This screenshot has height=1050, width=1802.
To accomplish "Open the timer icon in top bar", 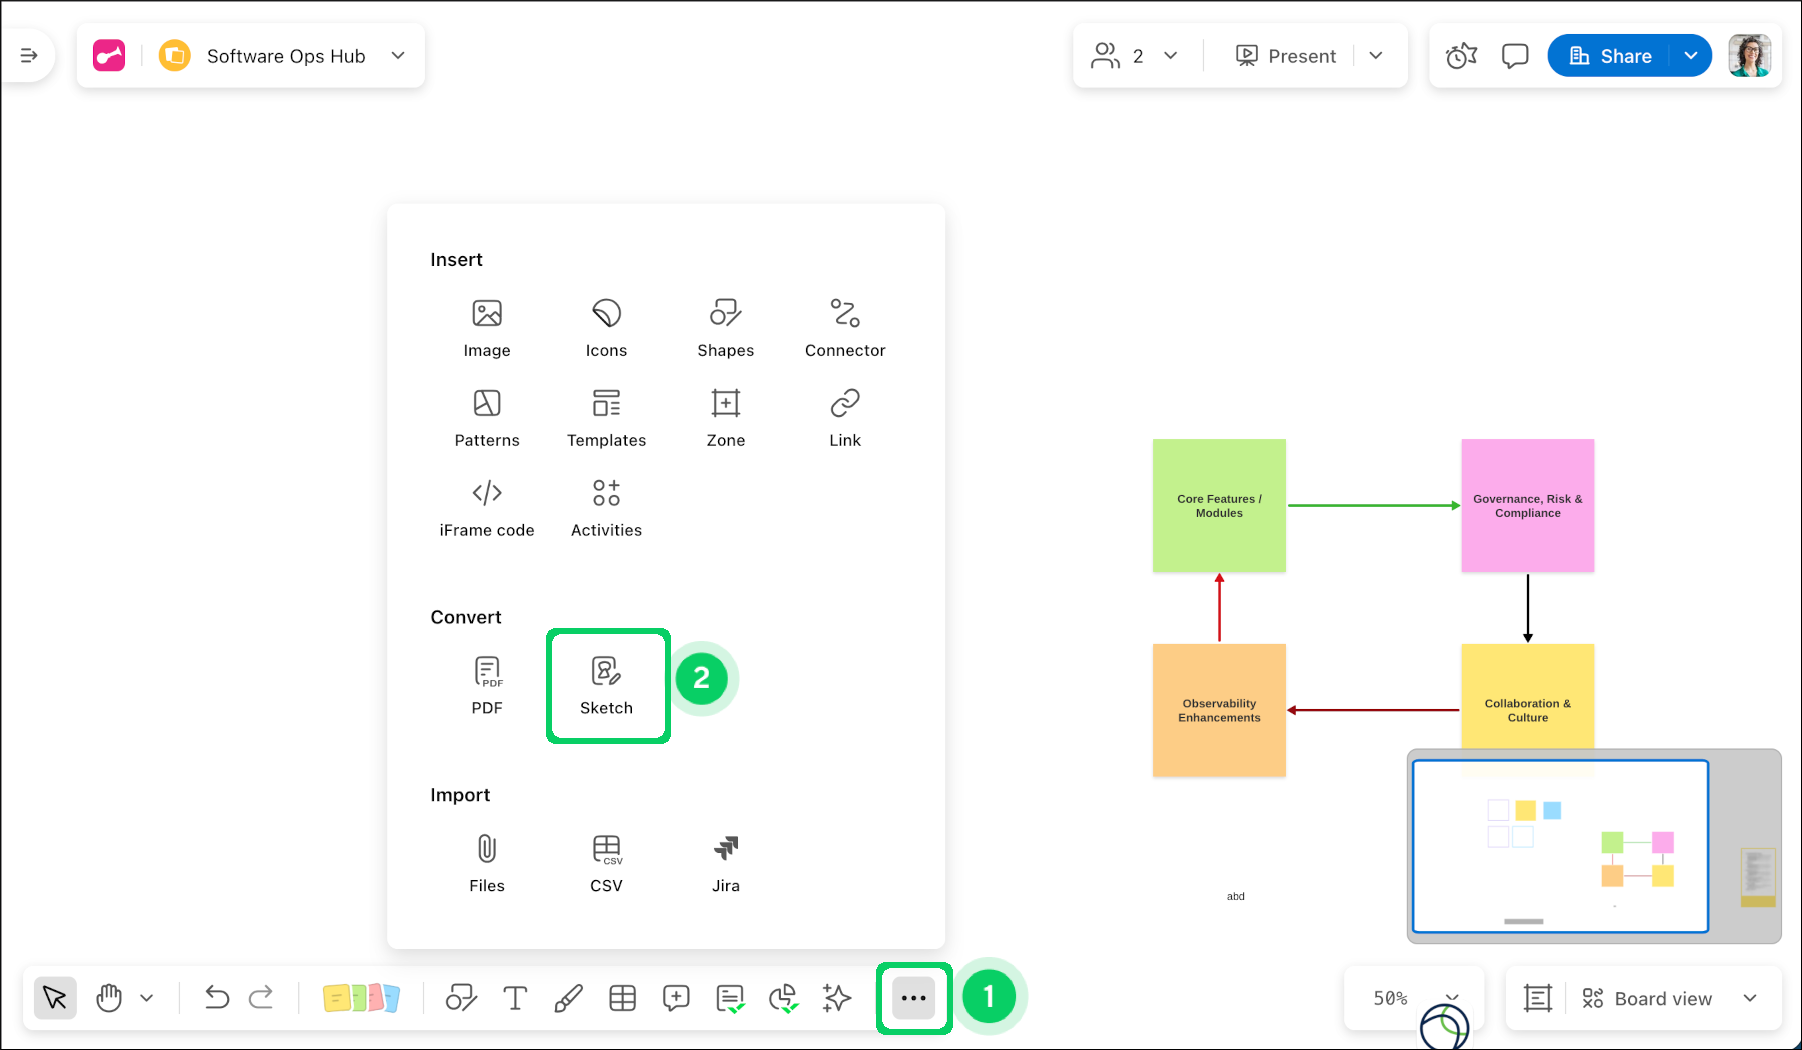I will (x=1461, y=56).
